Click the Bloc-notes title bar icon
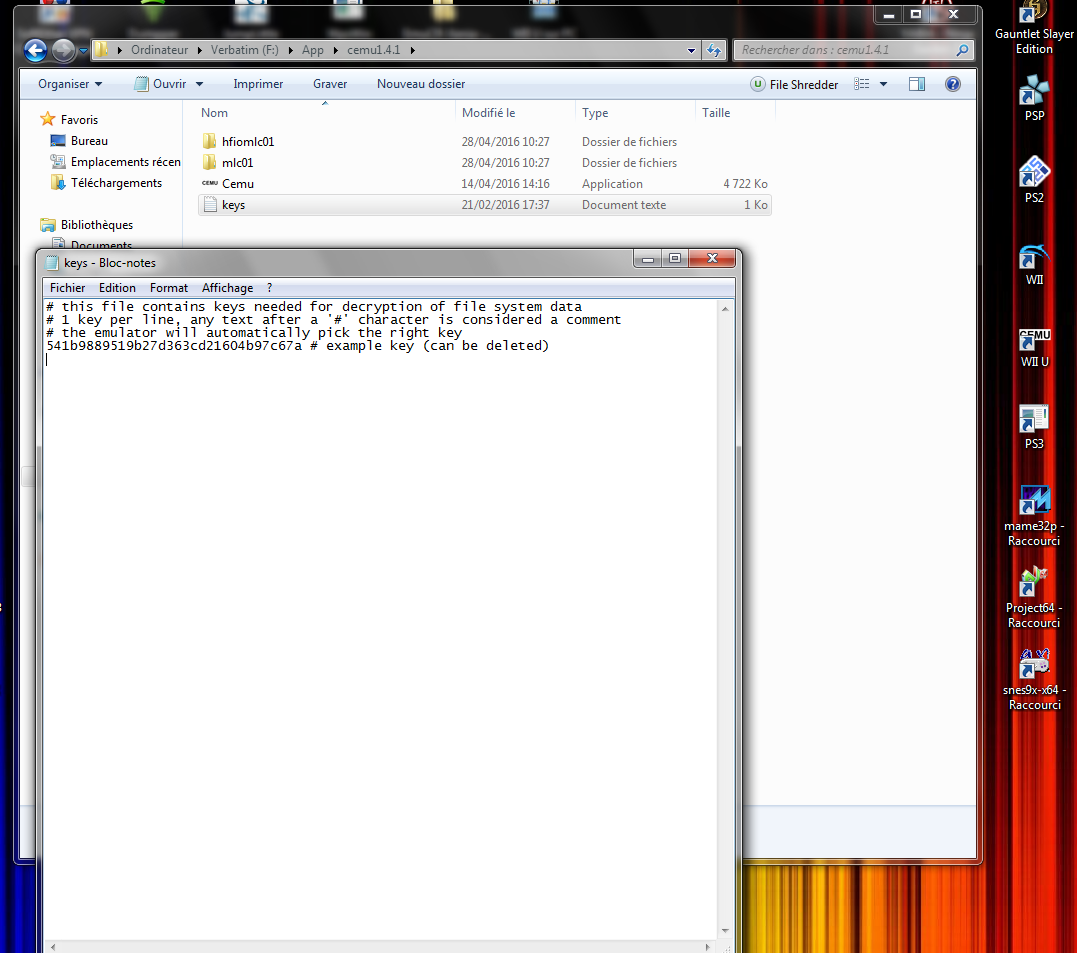 coord(52,263)
